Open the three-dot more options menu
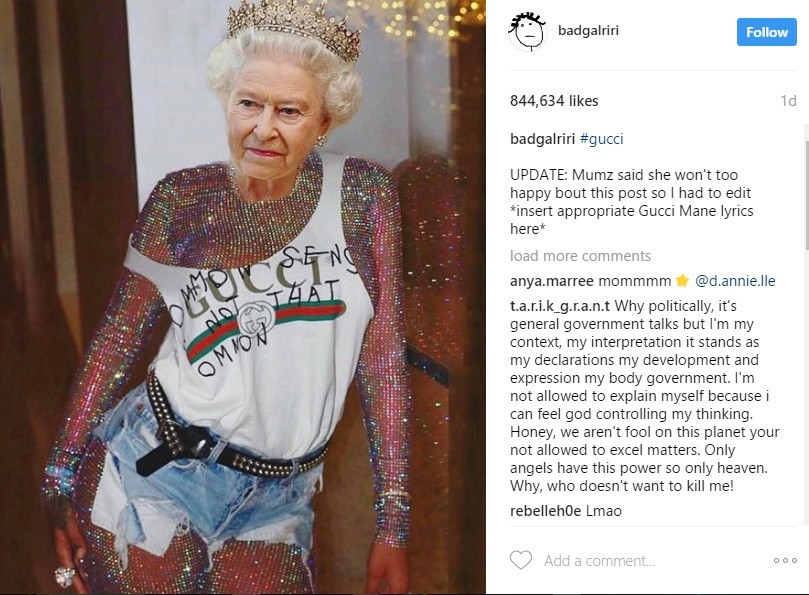This screenshot has width=809, height=595. [x=785, y=560]
